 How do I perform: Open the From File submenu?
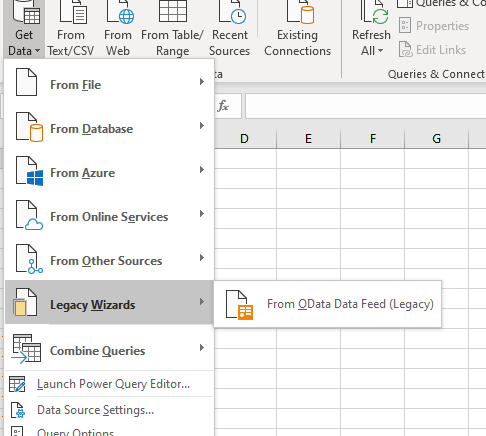(109, 82)
